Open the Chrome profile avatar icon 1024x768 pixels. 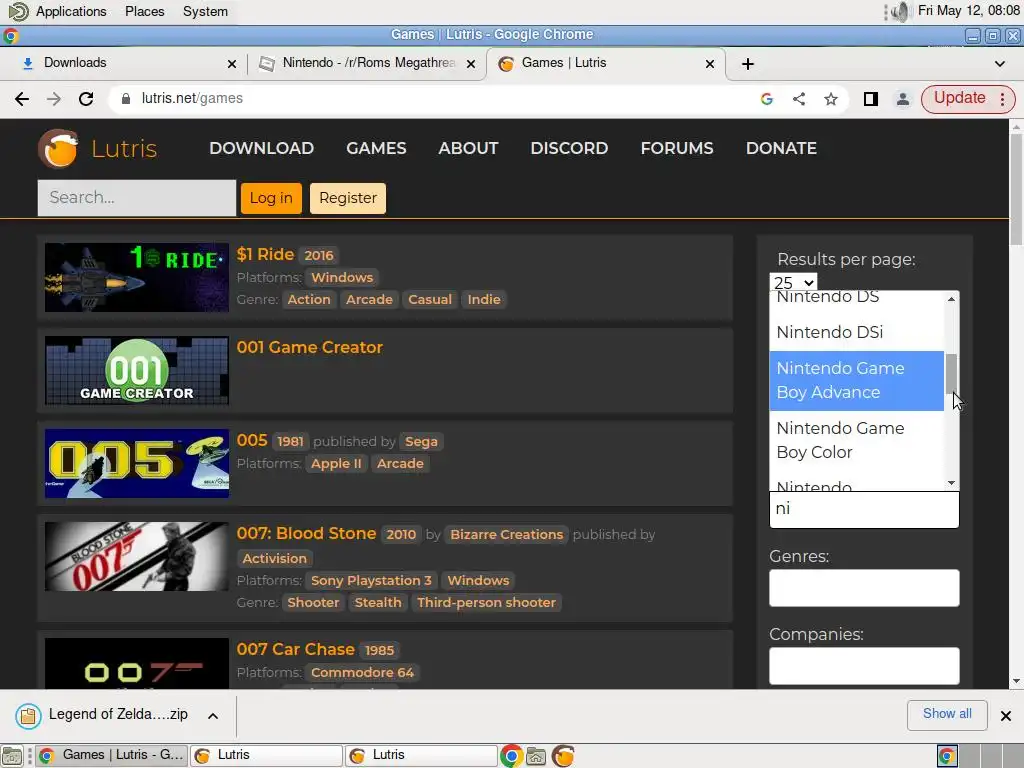[903, 99]
